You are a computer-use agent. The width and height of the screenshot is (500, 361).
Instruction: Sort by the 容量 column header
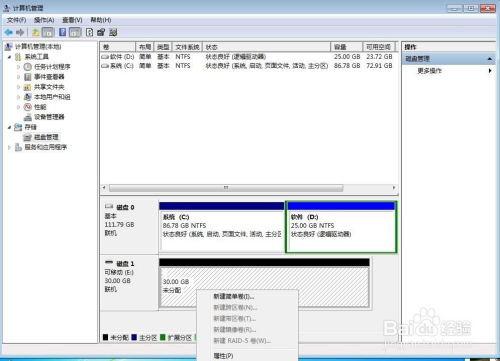(346, 47)
